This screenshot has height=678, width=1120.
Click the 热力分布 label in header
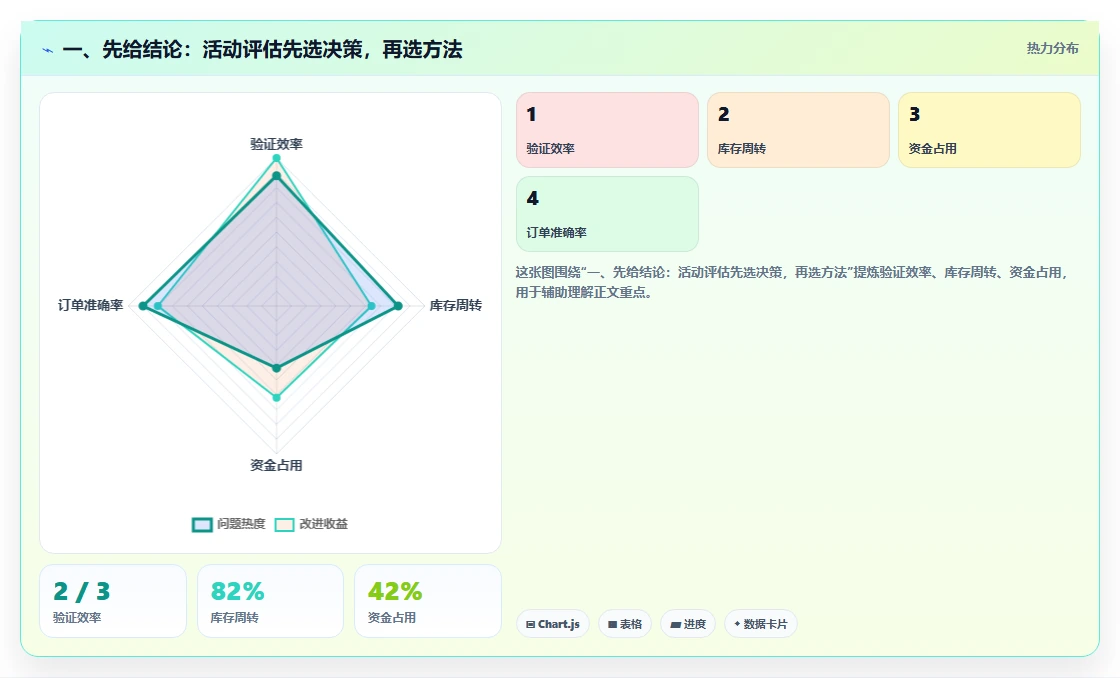click(x=1052, y=49)
